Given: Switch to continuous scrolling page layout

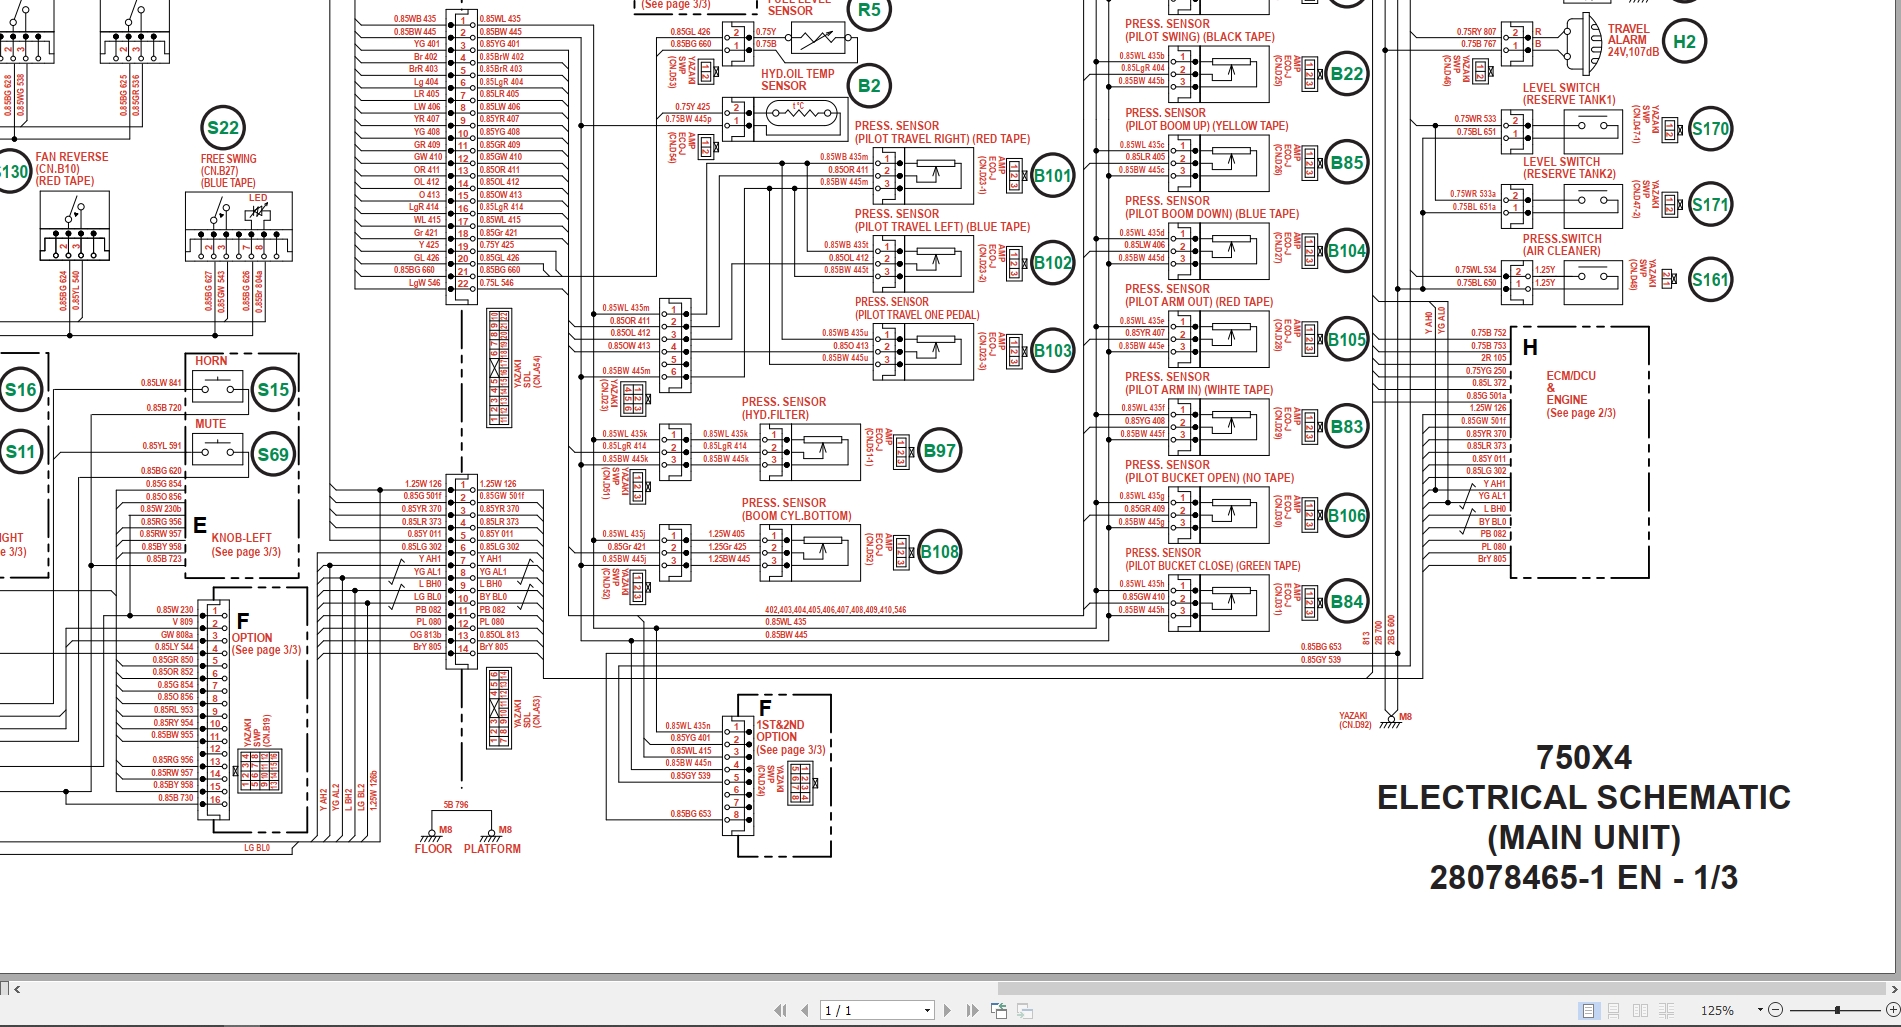Looking at the screenshot, I should [1614, 1011].
